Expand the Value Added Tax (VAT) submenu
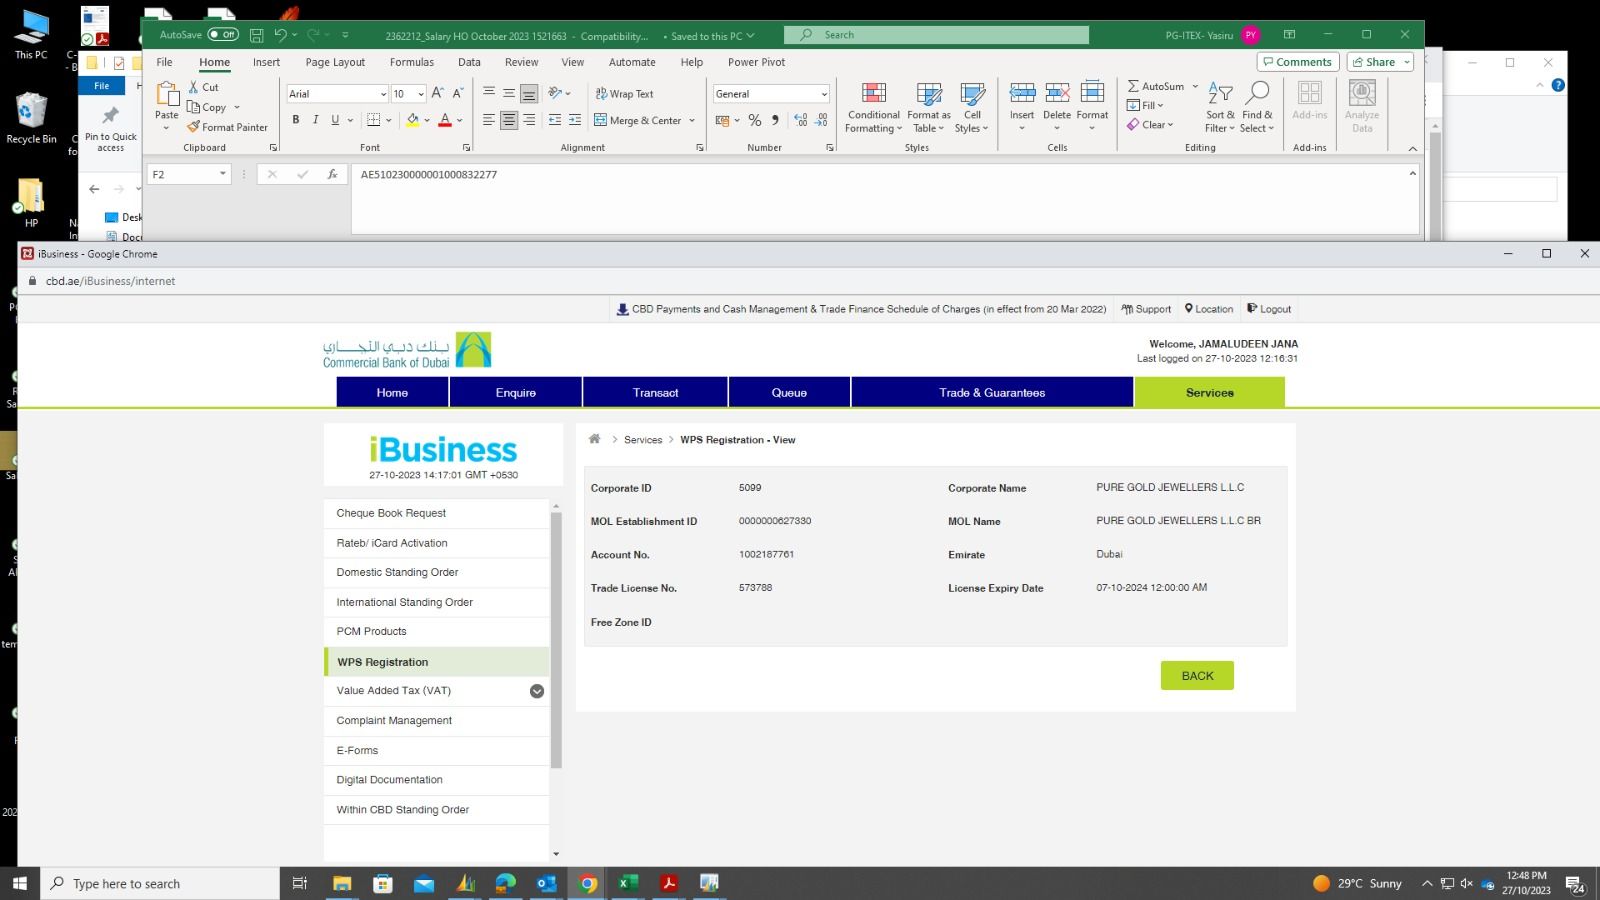This screenshot has height=900, width=1600. coord(537,691)
